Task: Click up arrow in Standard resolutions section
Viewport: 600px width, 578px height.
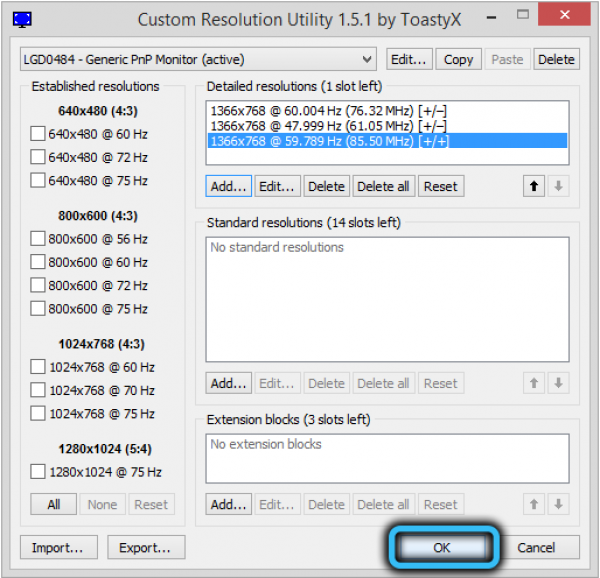Action: pos(534,383)
